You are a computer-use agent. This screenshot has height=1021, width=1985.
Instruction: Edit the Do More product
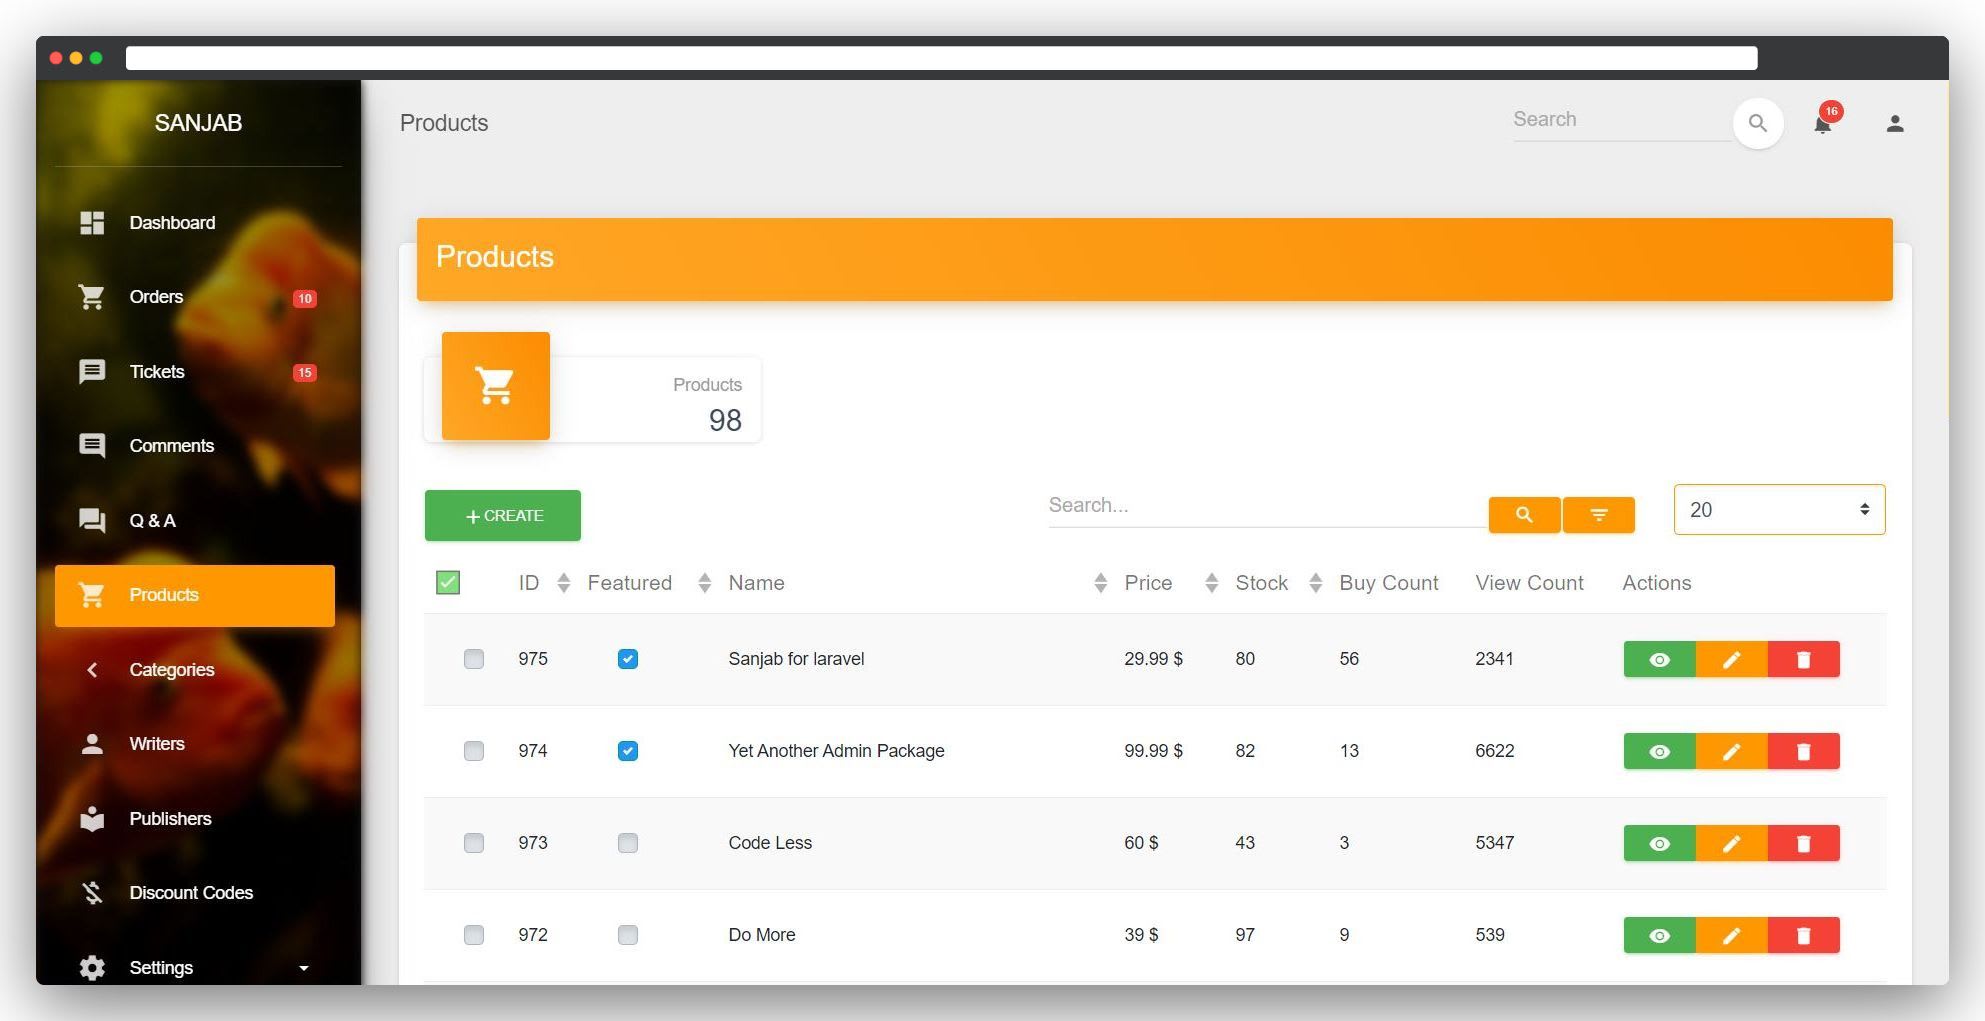pos(1731,935)
